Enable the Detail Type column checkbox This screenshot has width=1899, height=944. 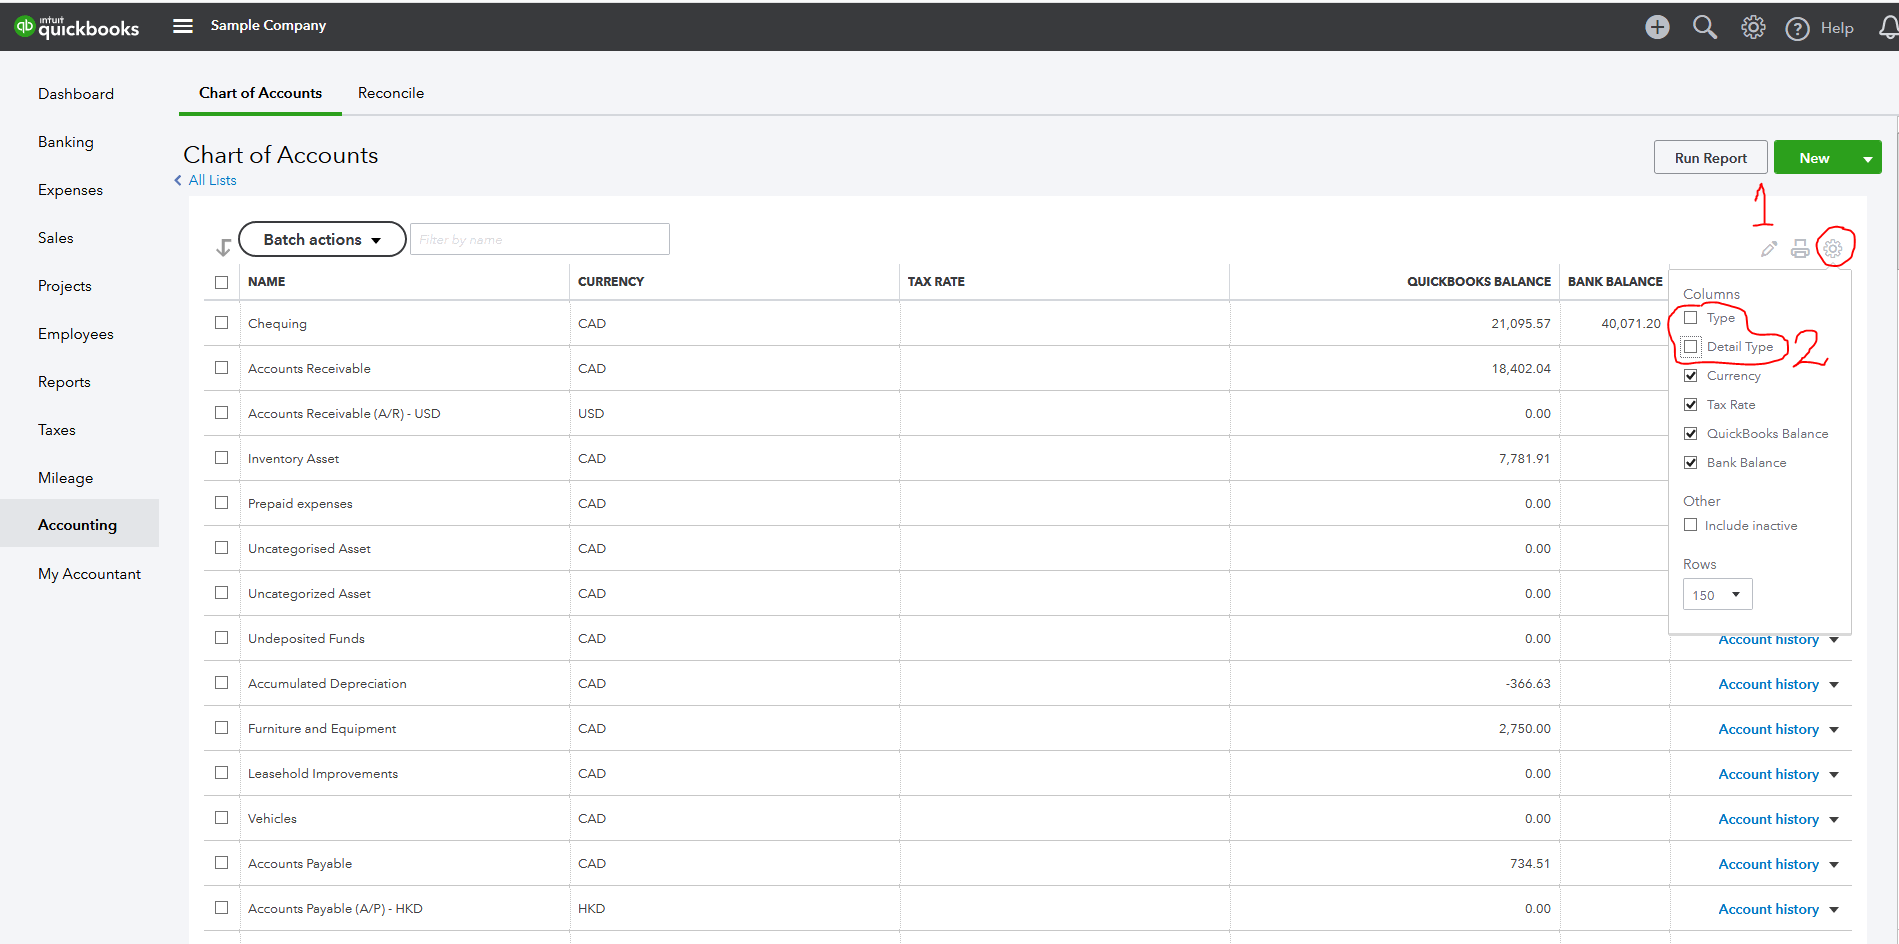[1691, 347]
